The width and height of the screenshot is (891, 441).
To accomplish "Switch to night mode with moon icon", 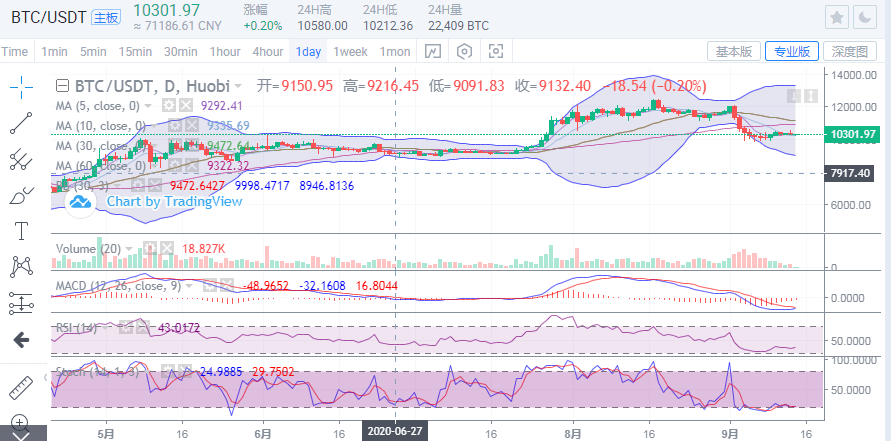I will click(865, 18).
